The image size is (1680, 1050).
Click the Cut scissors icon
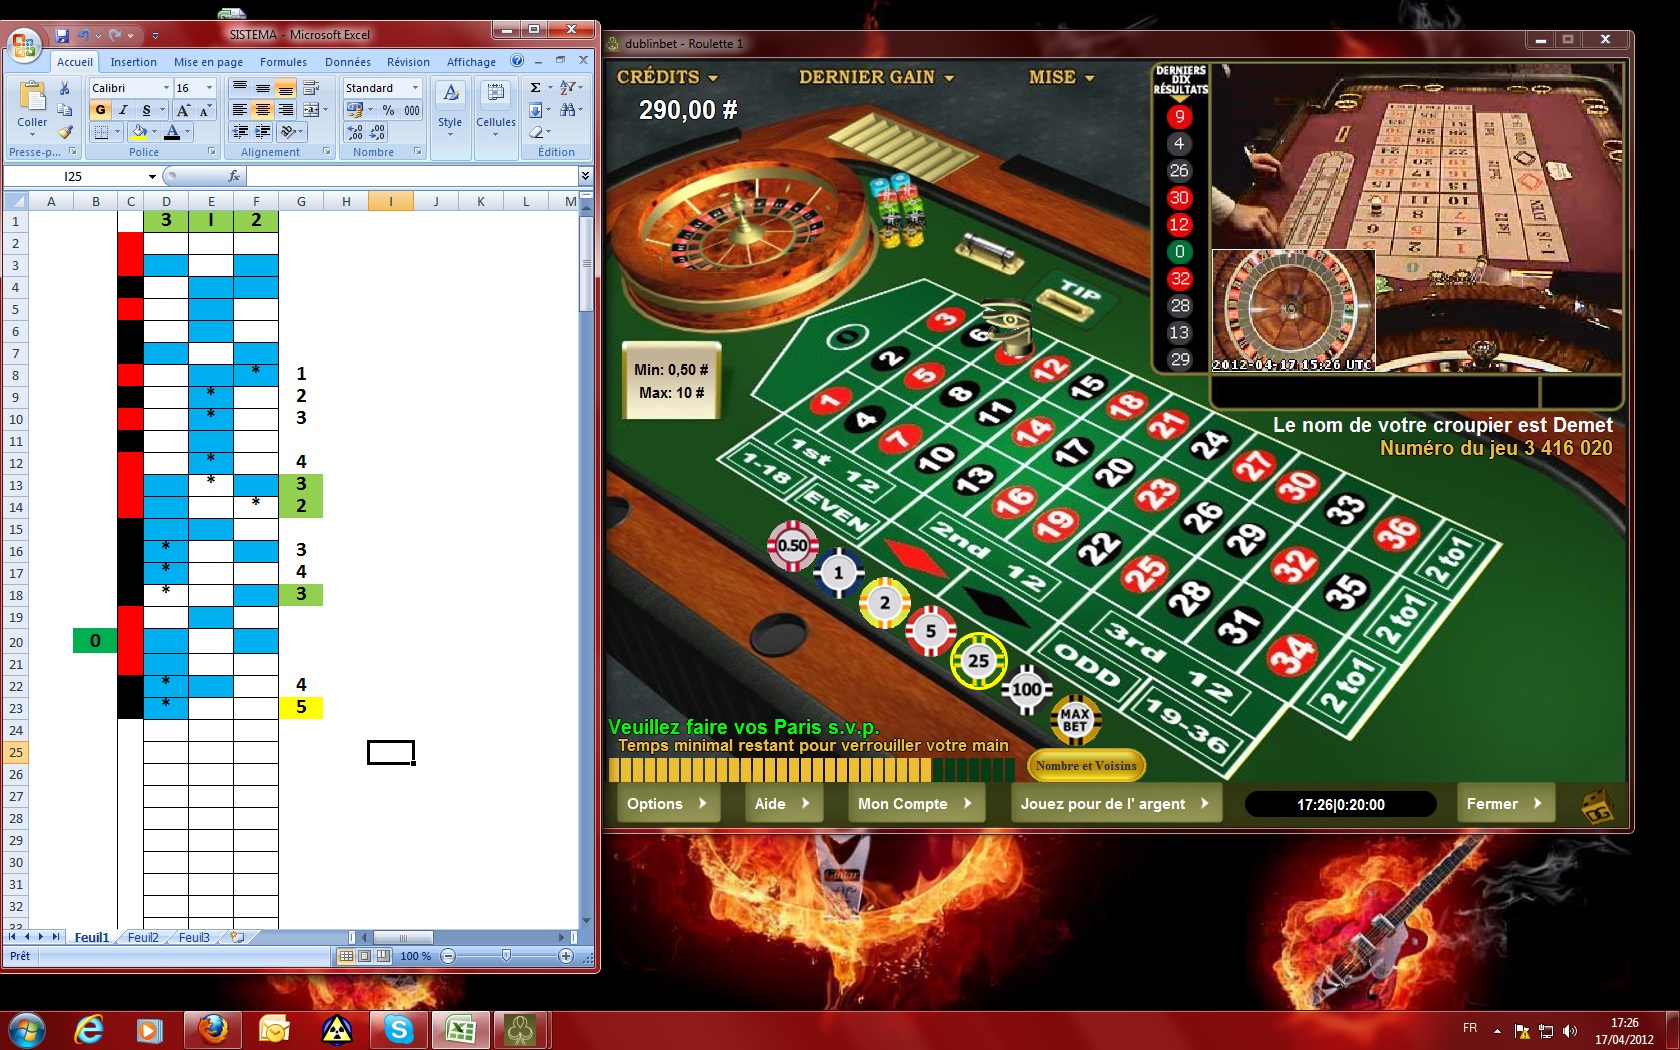pyautogui.click(x=65, y=88)
